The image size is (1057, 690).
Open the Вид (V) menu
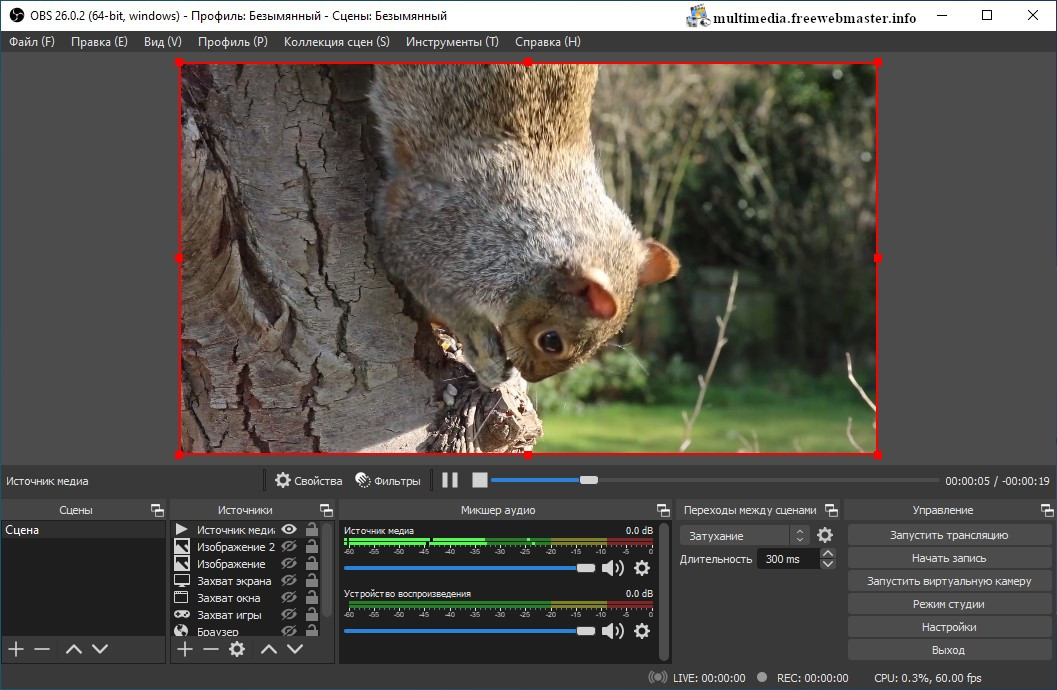162,42
